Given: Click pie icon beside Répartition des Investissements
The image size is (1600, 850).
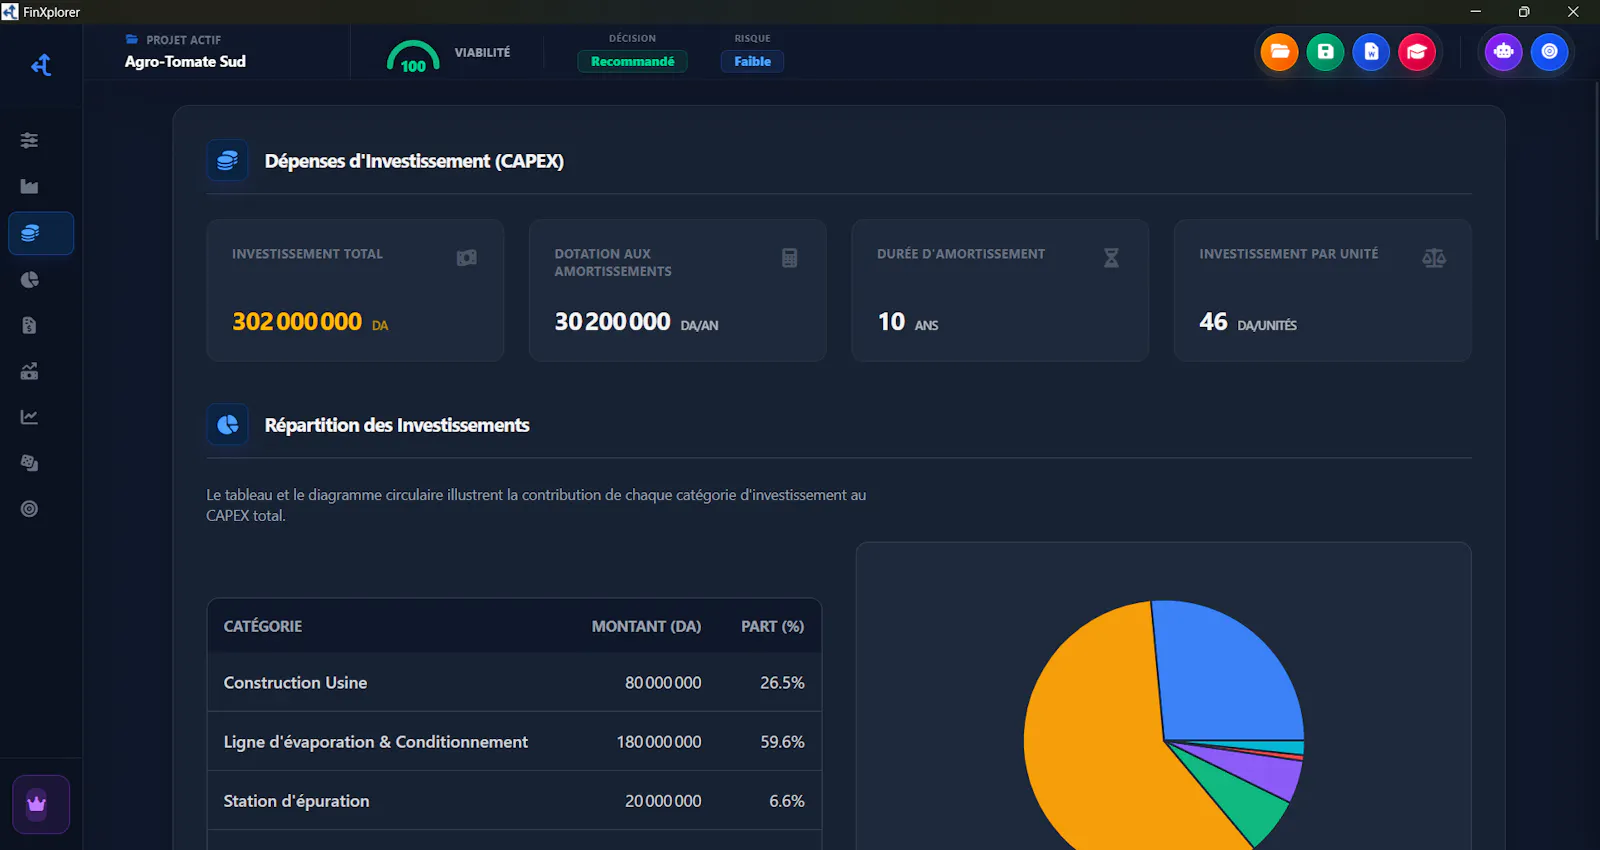Looking at the screenshot, I should (x=227, y=425).
